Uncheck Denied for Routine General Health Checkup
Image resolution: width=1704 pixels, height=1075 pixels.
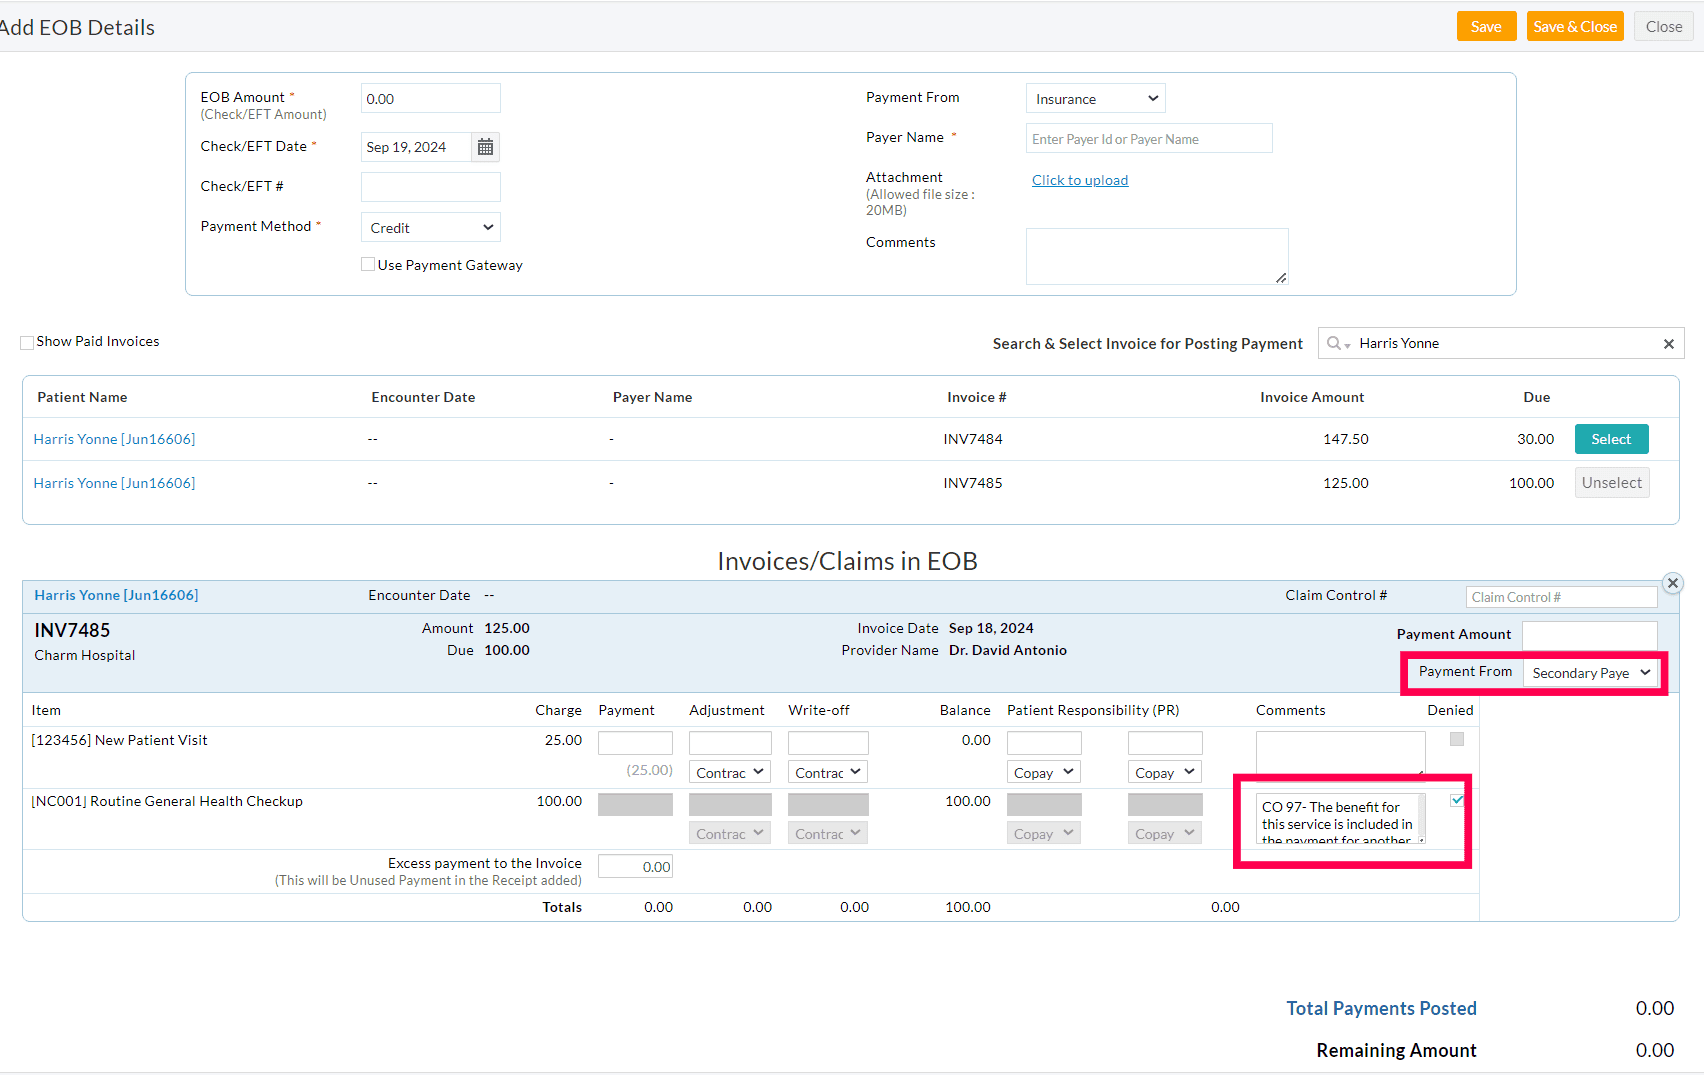(1457, 799)
